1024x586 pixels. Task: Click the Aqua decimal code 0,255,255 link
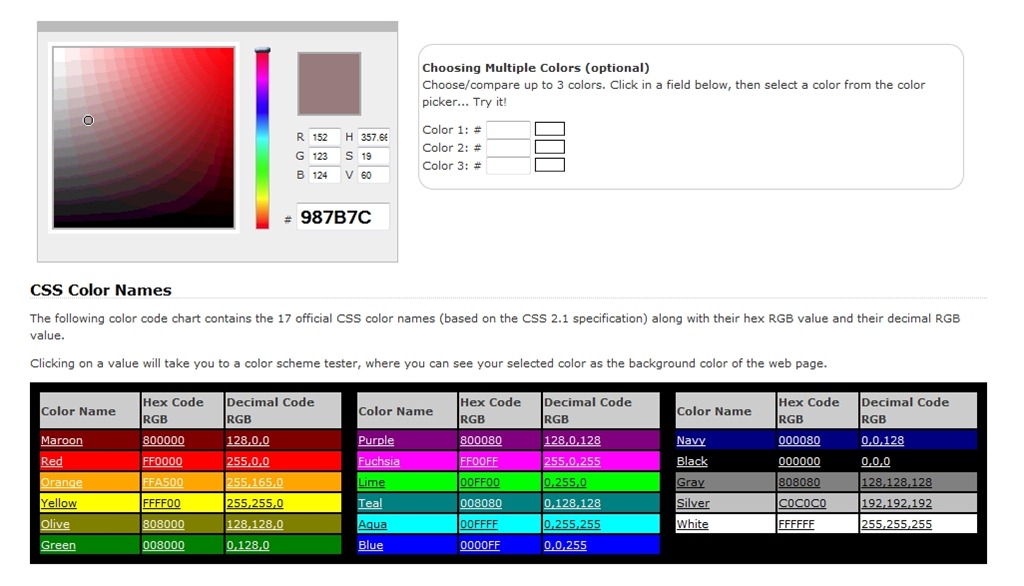572,524
